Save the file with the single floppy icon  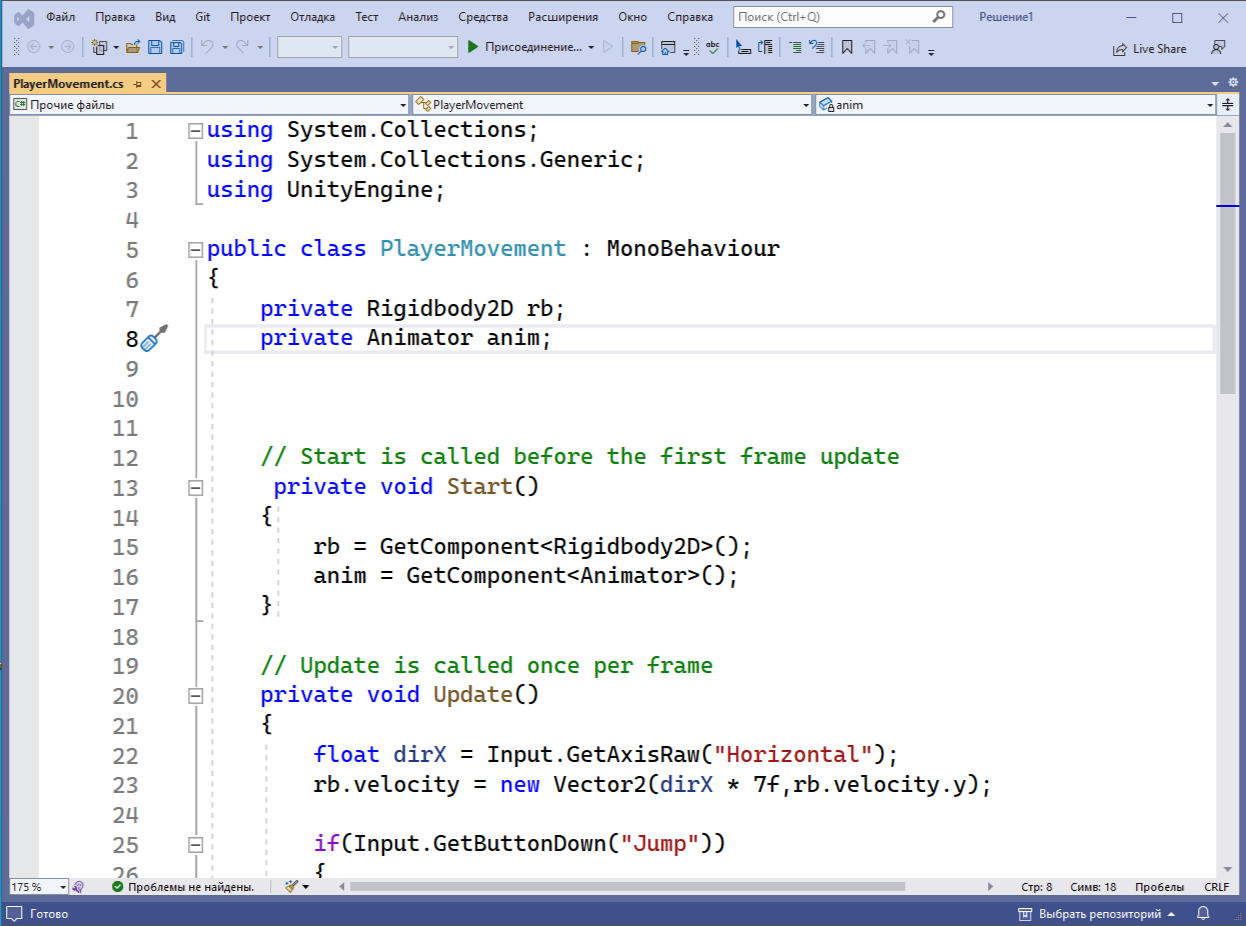click(156, 47)
